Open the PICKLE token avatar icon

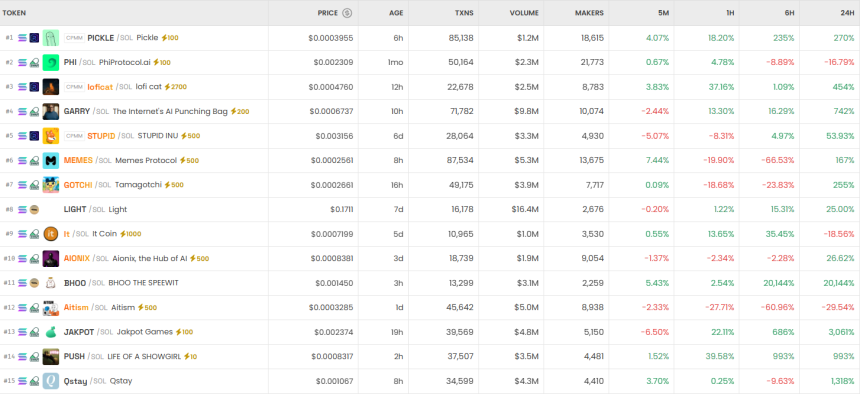[x=51, y=38]
